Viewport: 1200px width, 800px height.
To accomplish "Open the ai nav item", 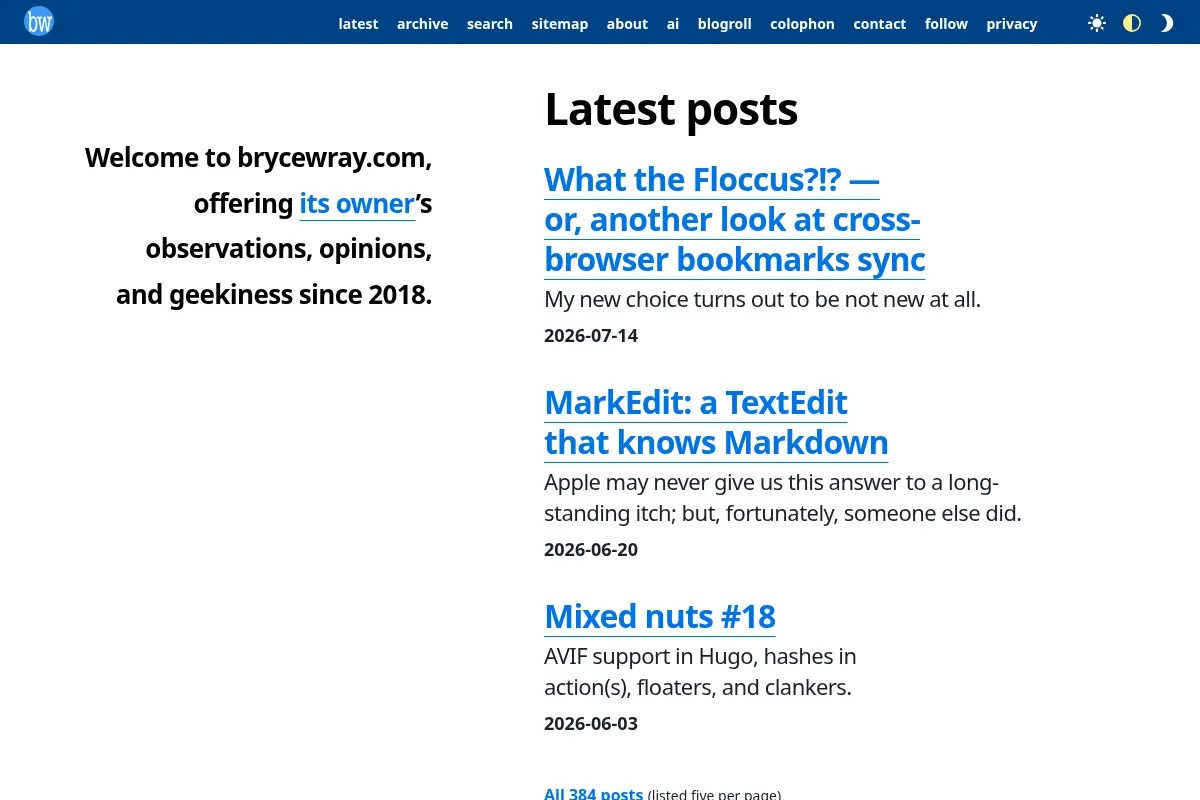I will (x=673, y=24).
